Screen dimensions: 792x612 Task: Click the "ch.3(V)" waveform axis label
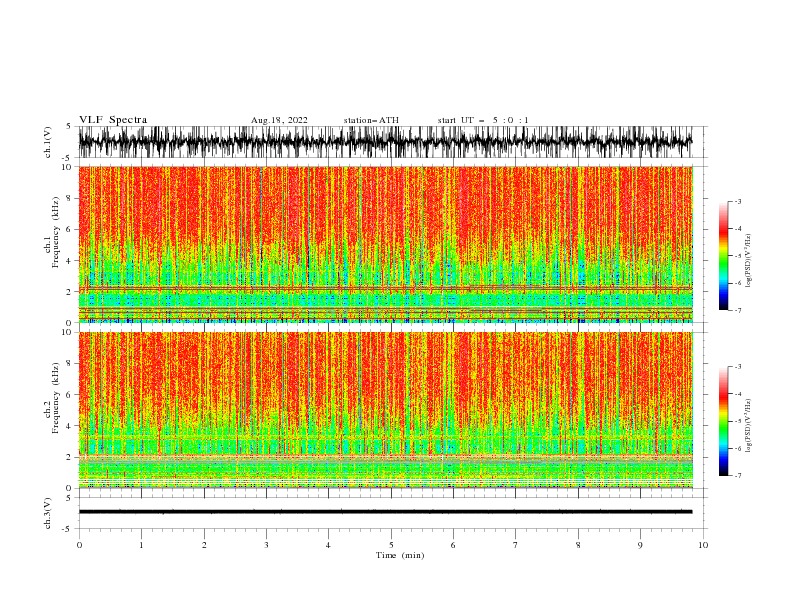tap(48, 513)
